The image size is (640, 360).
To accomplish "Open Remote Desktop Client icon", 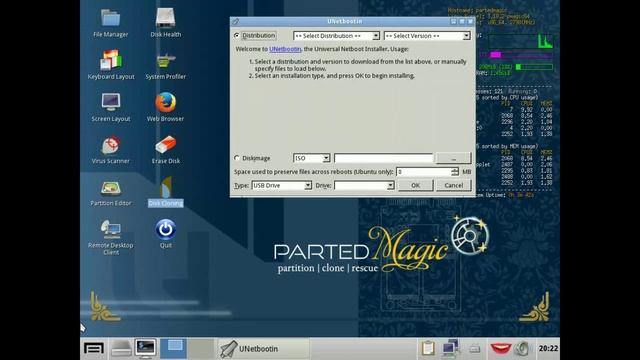I will click(x=111, y=237).
